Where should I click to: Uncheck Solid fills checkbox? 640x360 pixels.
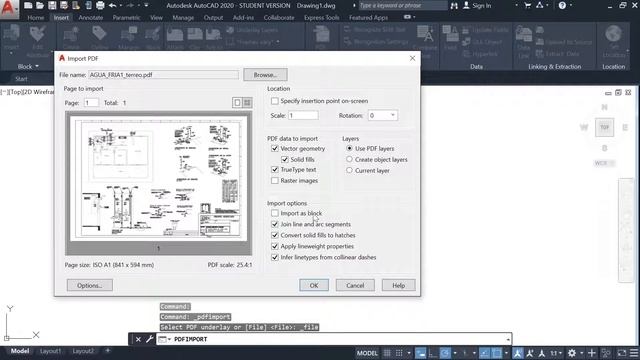pos(285,159)
